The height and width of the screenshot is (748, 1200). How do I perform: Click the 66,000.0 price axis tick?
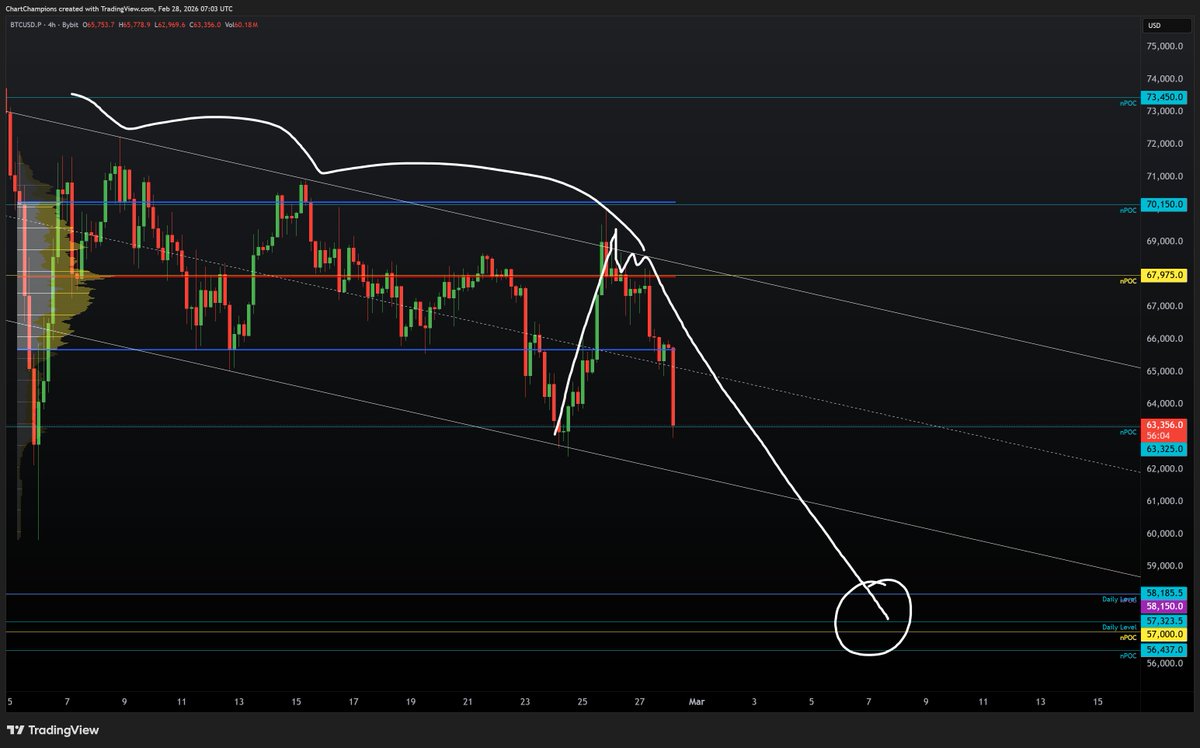(x=1165, y=338)
